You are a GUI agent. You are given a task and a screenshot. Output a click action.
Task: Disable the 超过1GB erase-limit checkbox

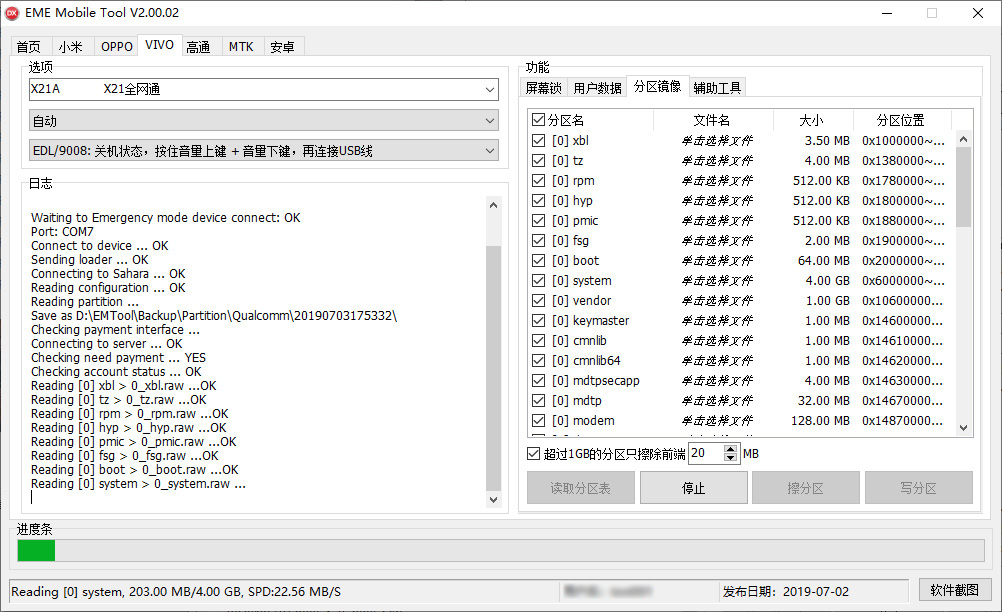point(534,454)
